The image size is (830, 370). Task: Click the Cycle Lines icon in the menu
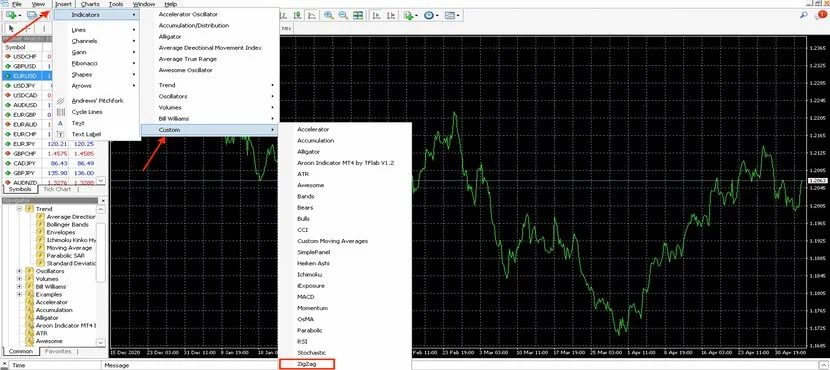(61, 112)
